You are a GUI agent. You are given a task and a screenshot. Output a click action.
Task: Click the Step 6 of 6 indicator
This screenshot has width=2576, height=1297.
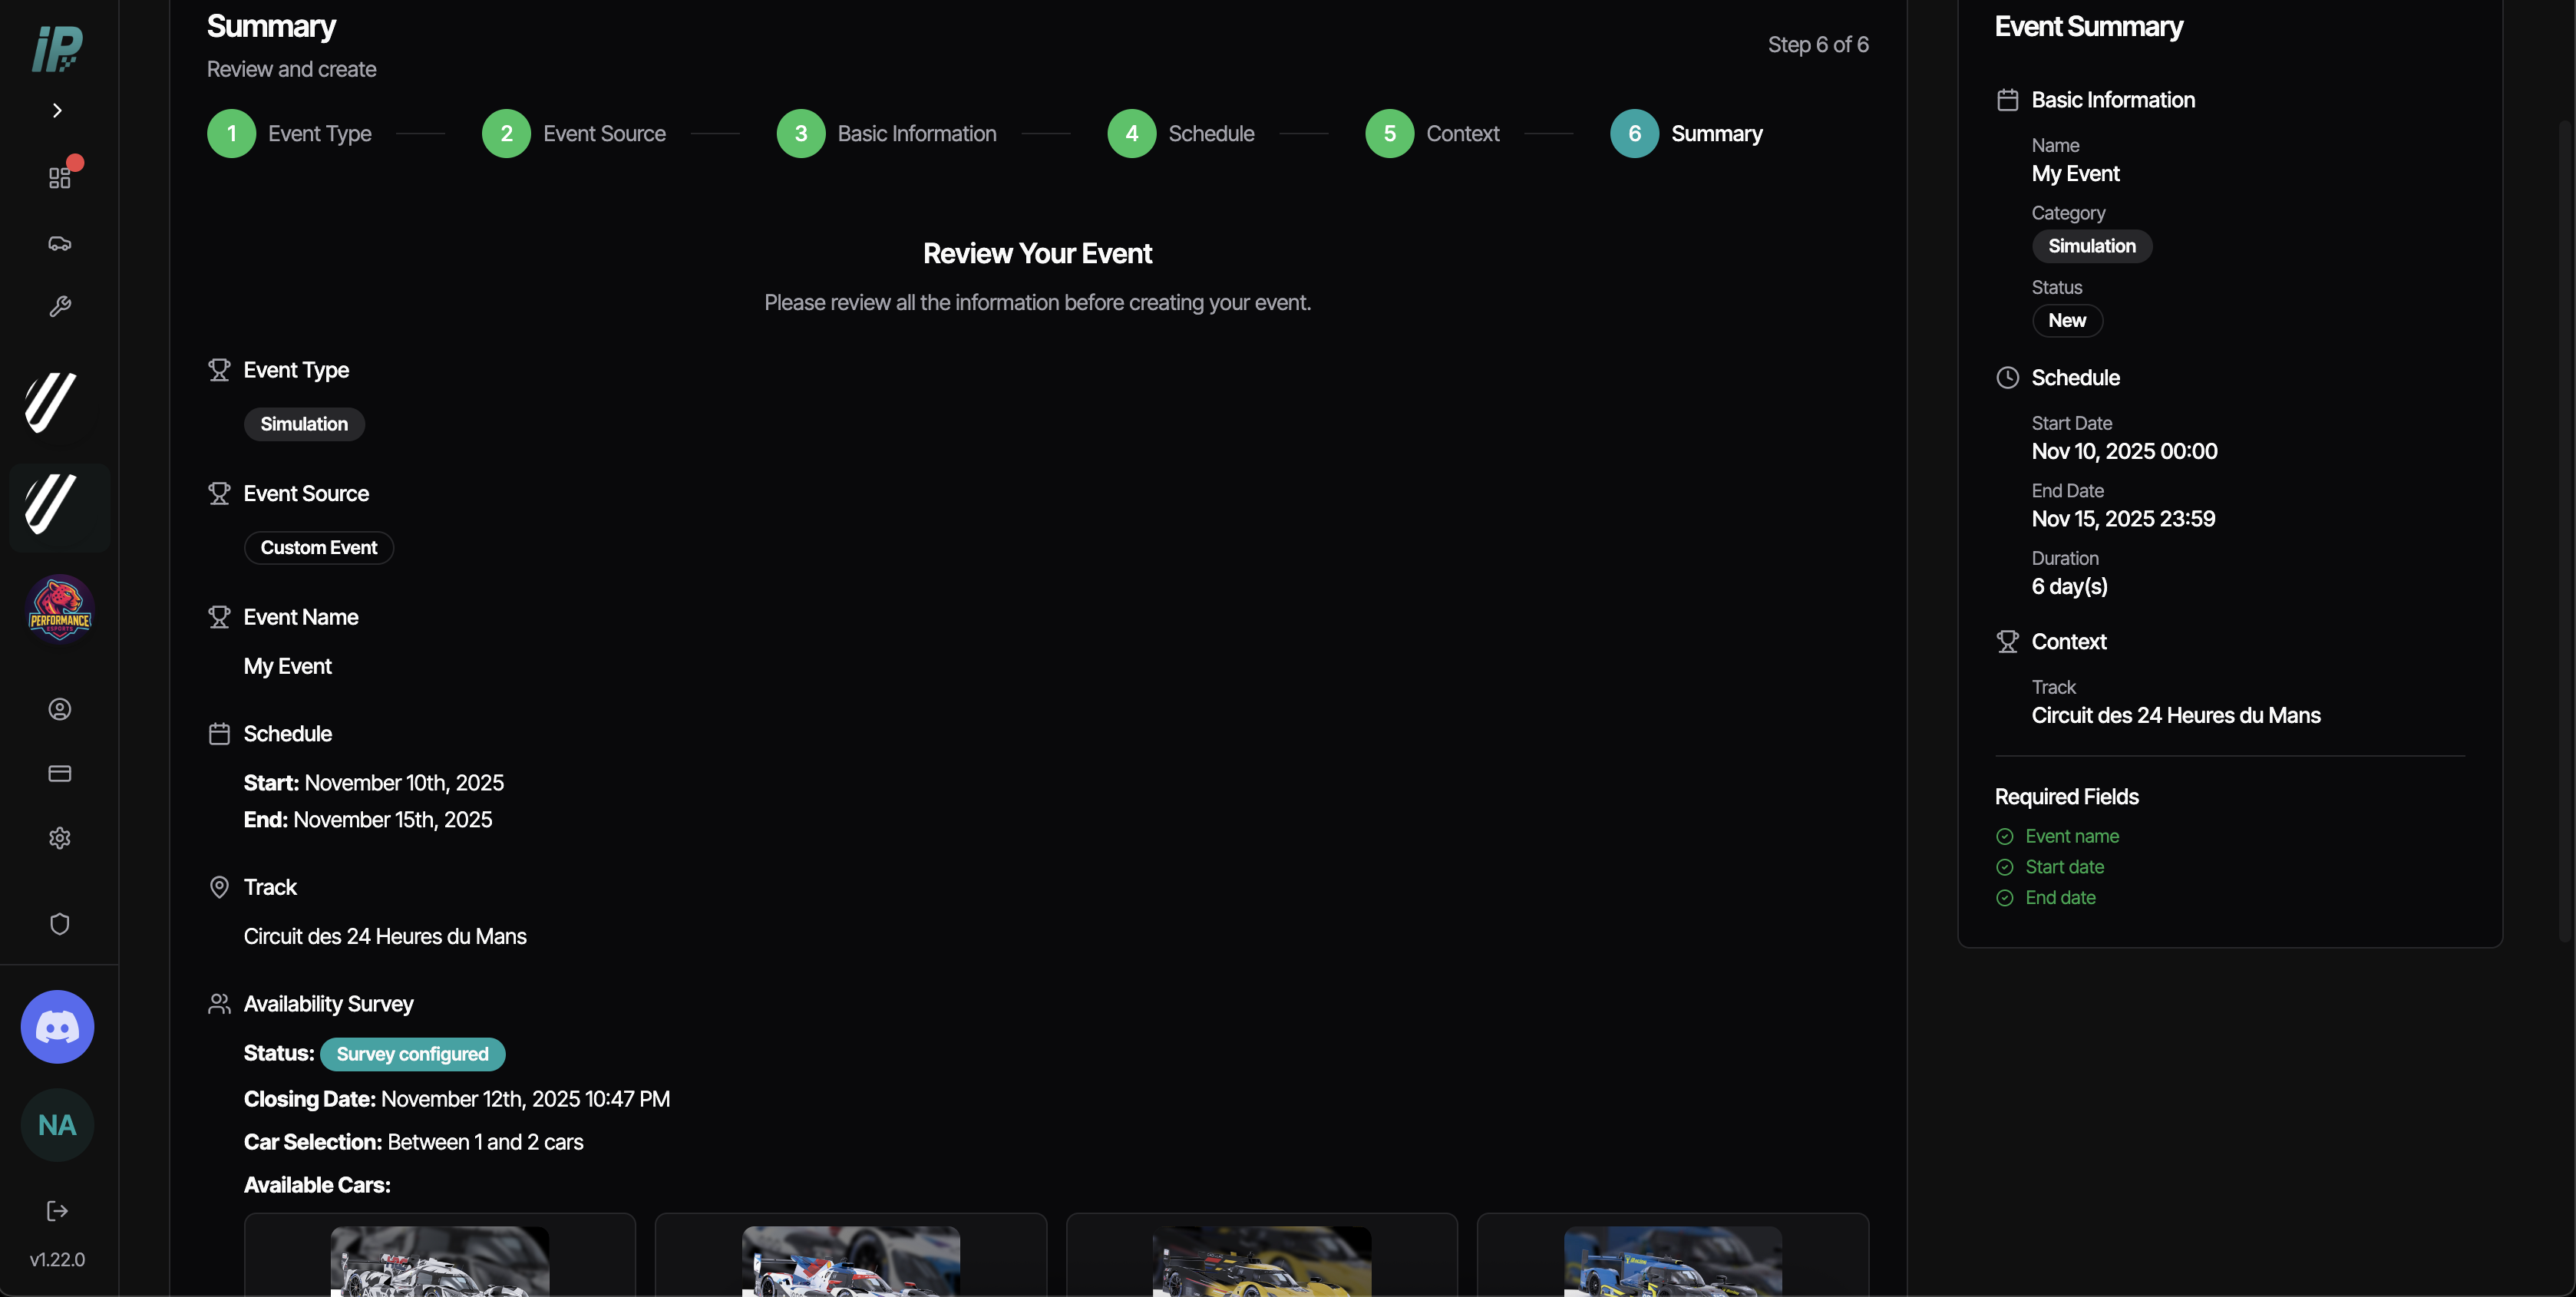point(1818,45)
